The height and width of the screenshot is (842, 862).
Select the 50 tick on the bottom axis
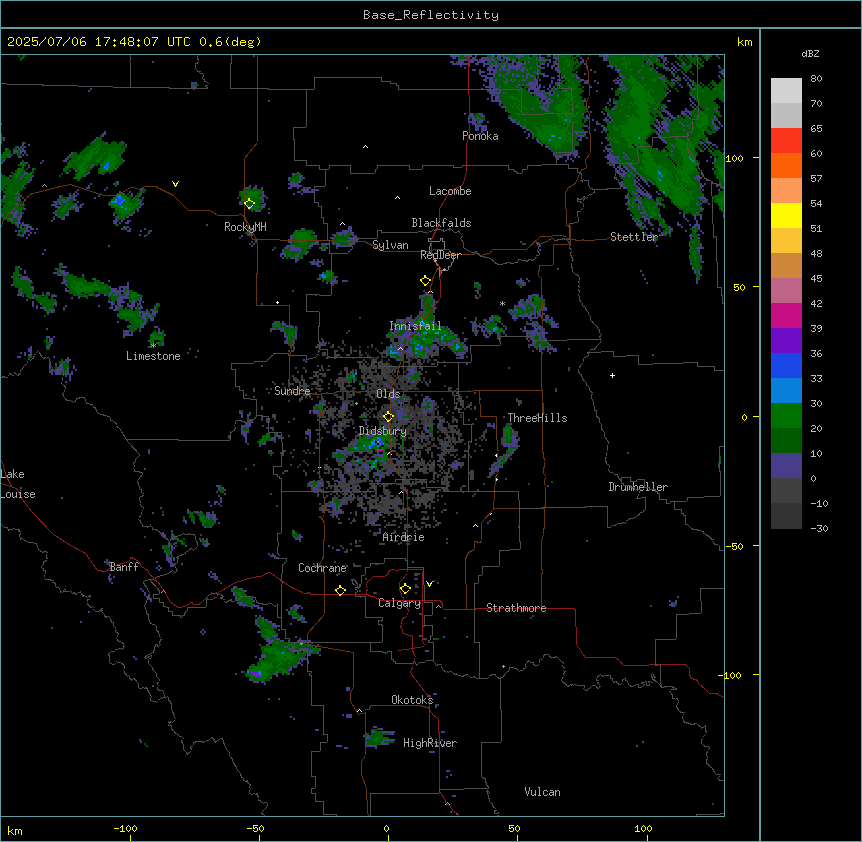pos(515,828)
